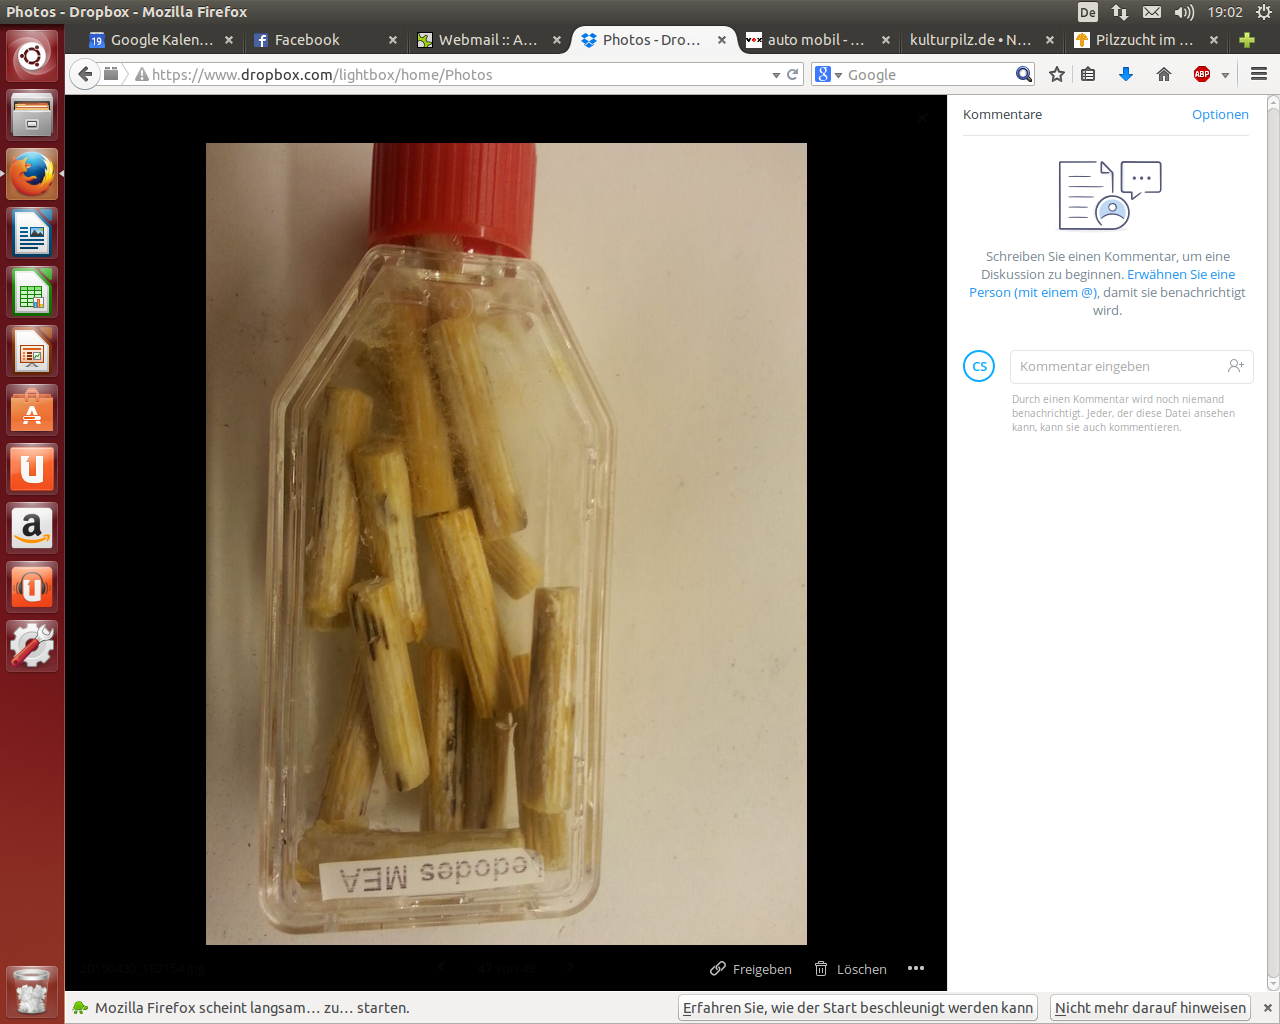Viewport: 1280px width, 1024px height.
Task: Open LibreOffice Writer from the launcher
Action: coord(32,234)
